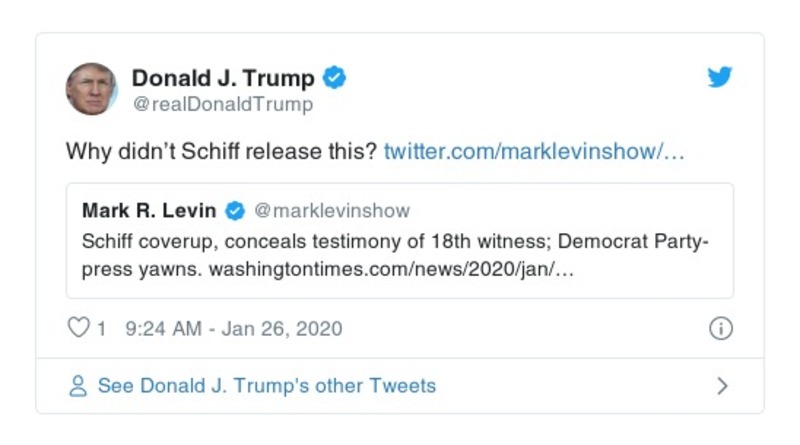Select "See Donald J. Trump's other Tweets"

266,386
